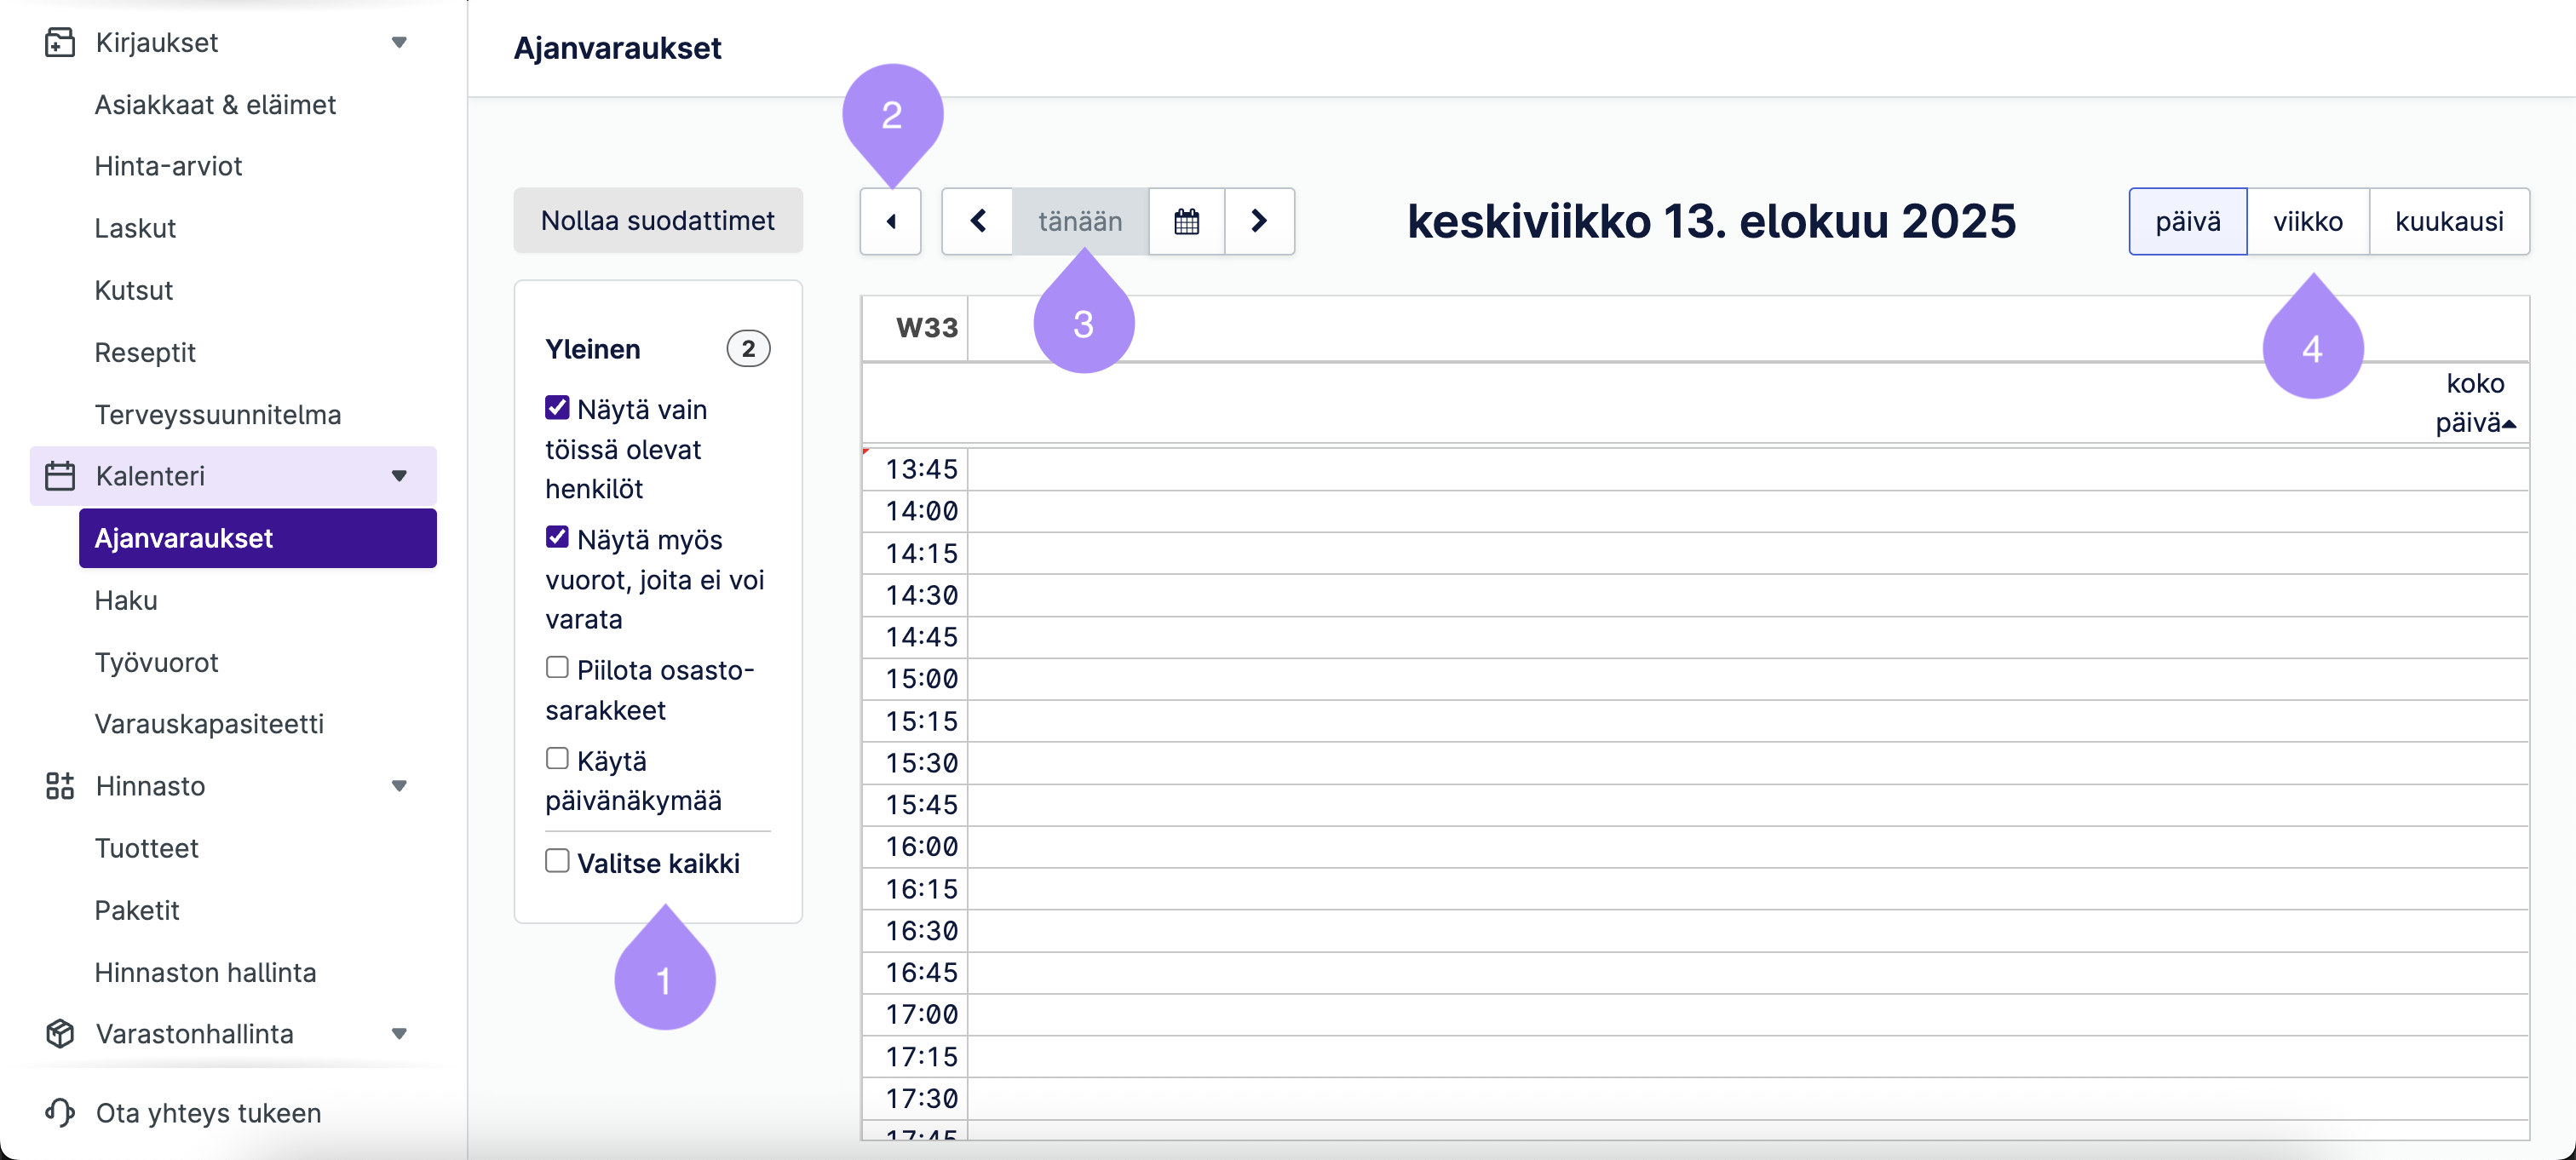This screenshot has width=2576, height=1160.
Task: Click Ota yhteys tukeen link
Action: (x=208, y=1113)
